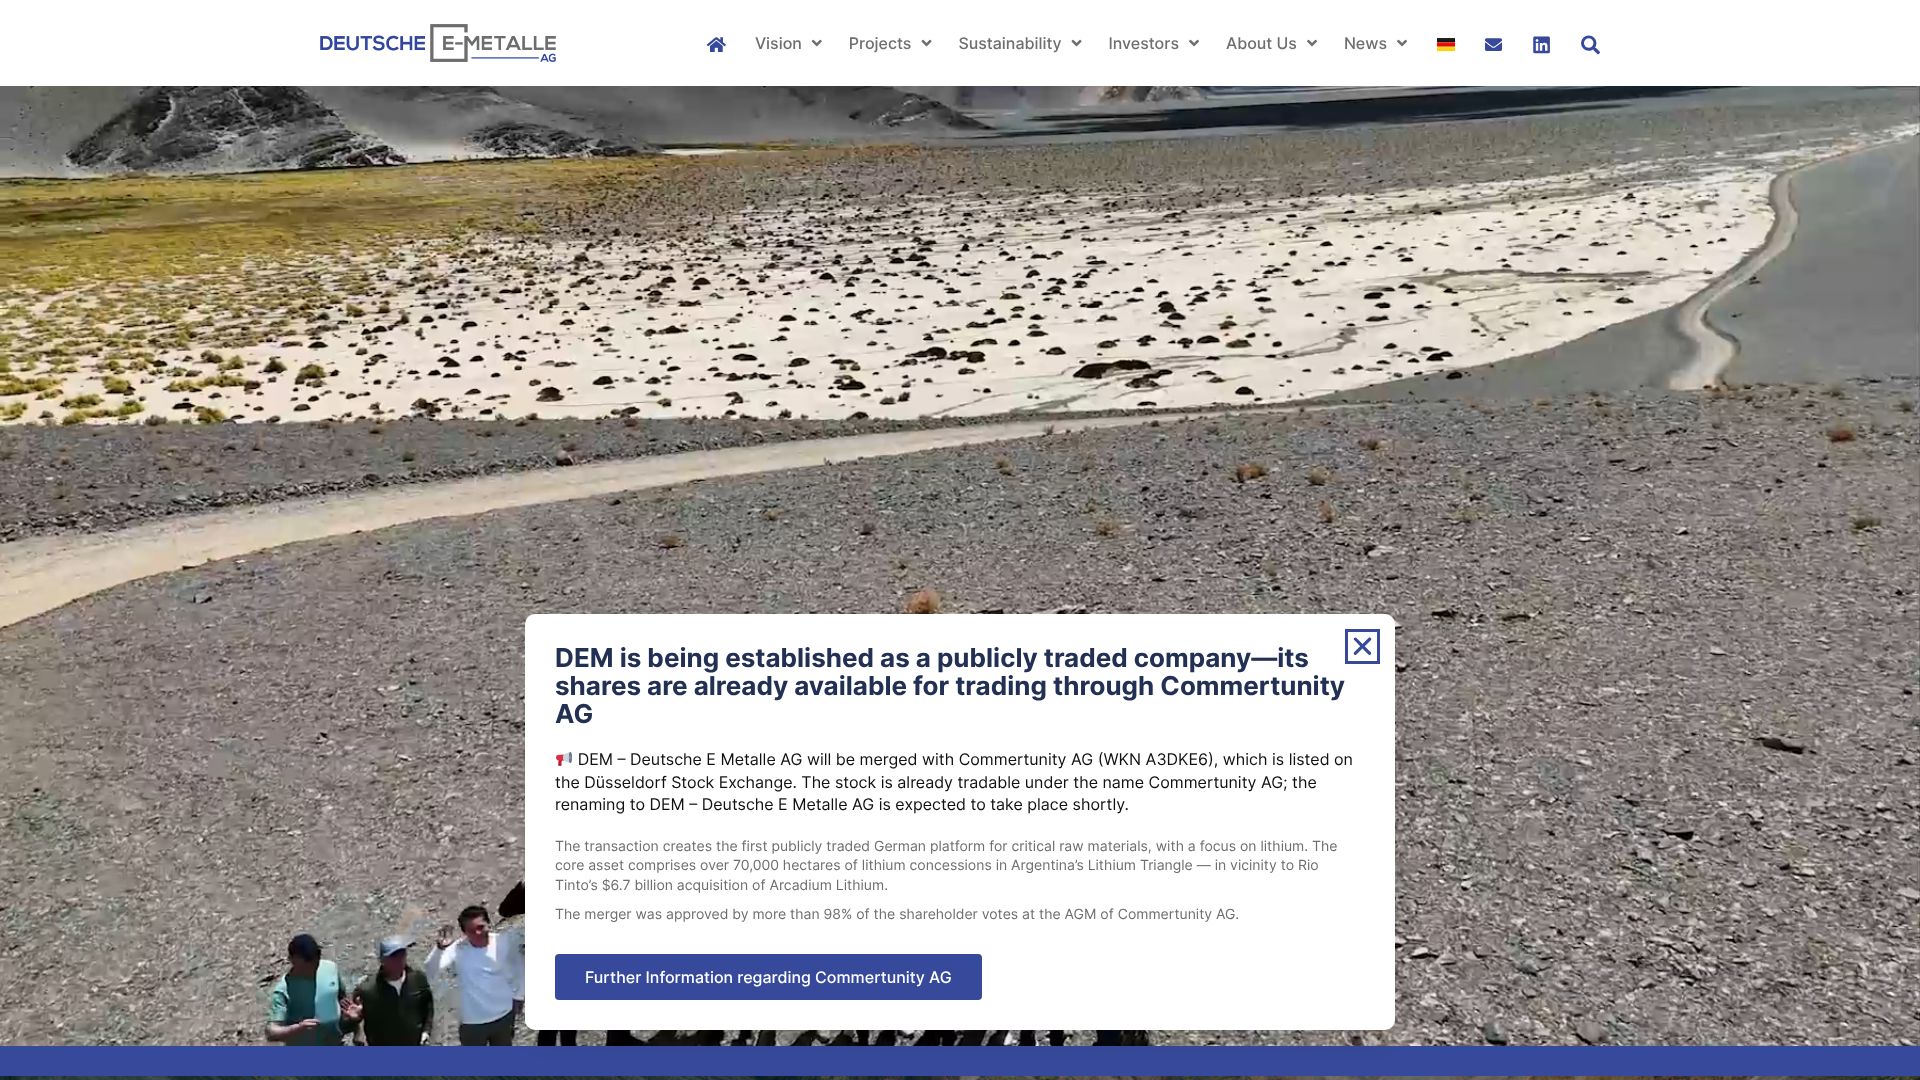Close the Commertunity AG popup
This screenshot has width=1920, height=1080.
[x=1362, y=647]
